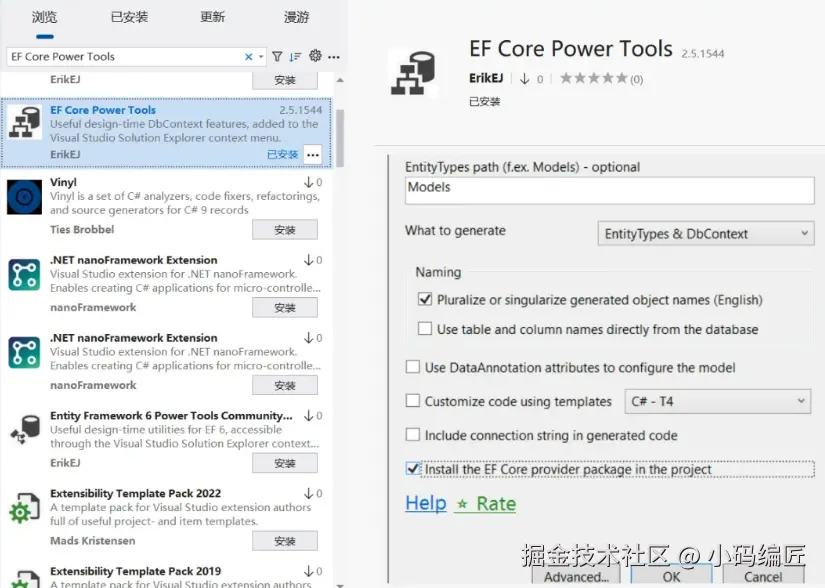Switch to the 漫游 tab
The height and width of the screenshot is (588, 825).
pos(296,17)
